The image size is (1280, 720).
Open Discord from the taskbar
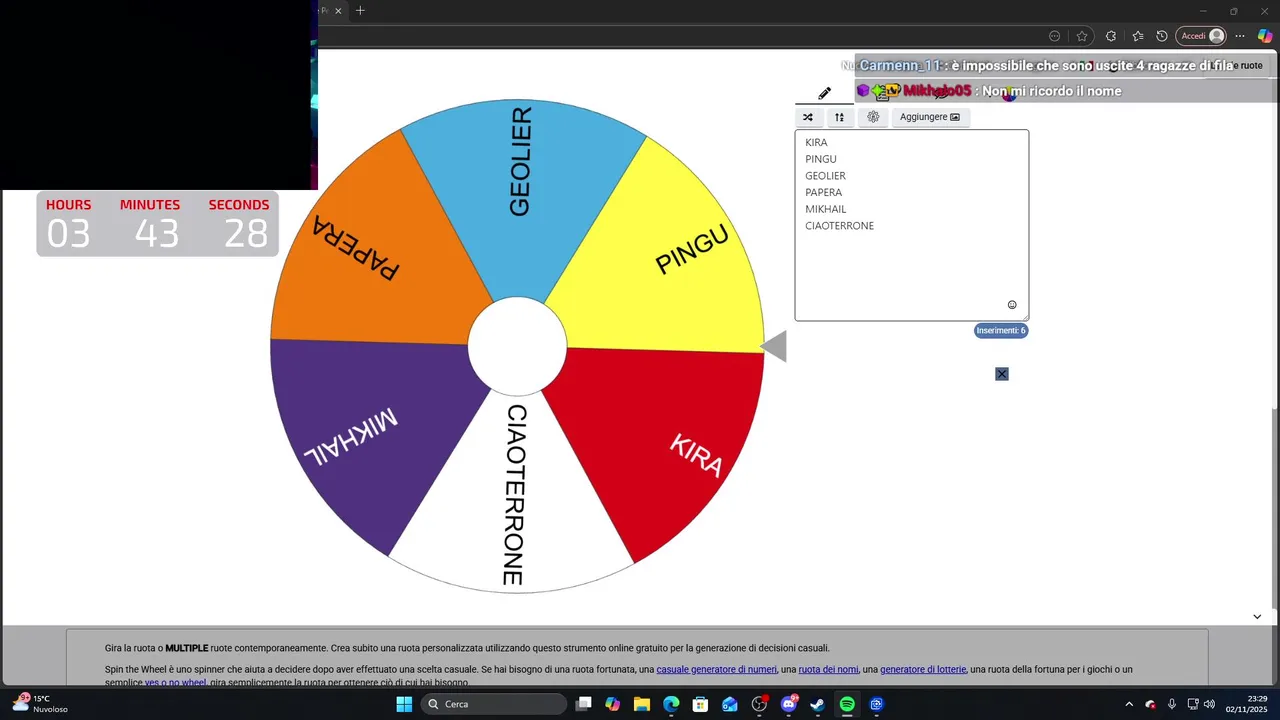[788, 704]
